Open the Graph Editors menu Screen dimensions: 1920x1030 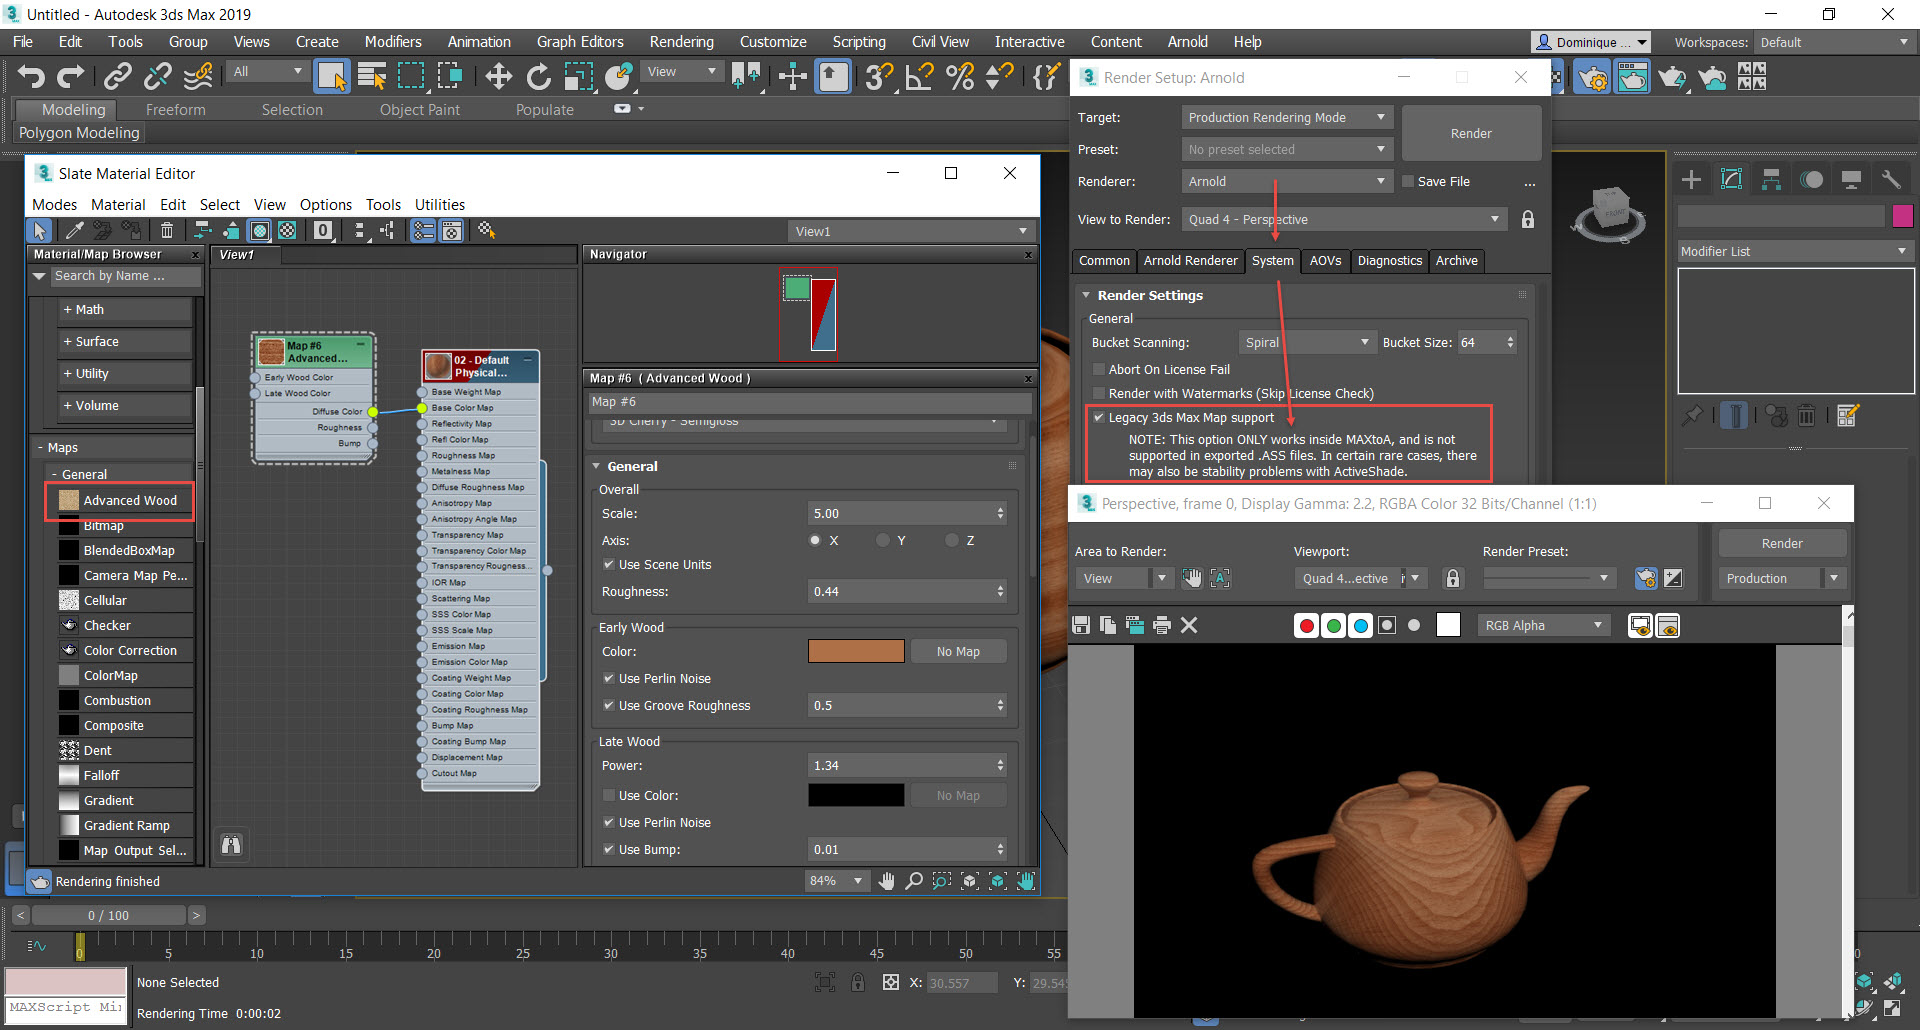pos(580,42)
